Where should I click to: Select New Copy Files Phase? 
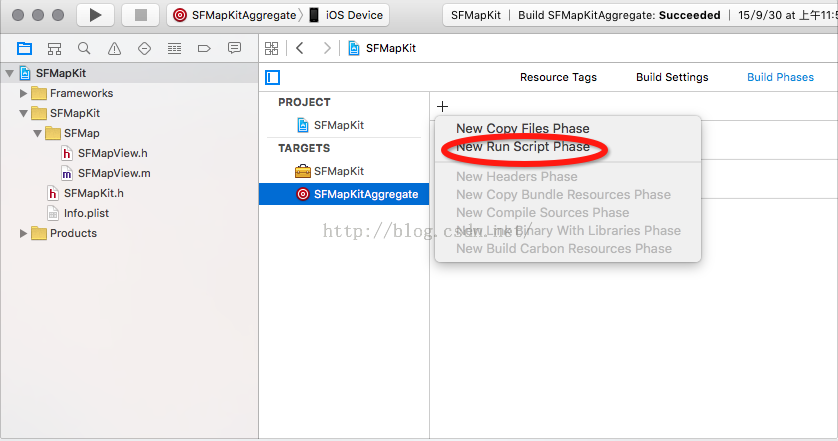coord(522,128)
